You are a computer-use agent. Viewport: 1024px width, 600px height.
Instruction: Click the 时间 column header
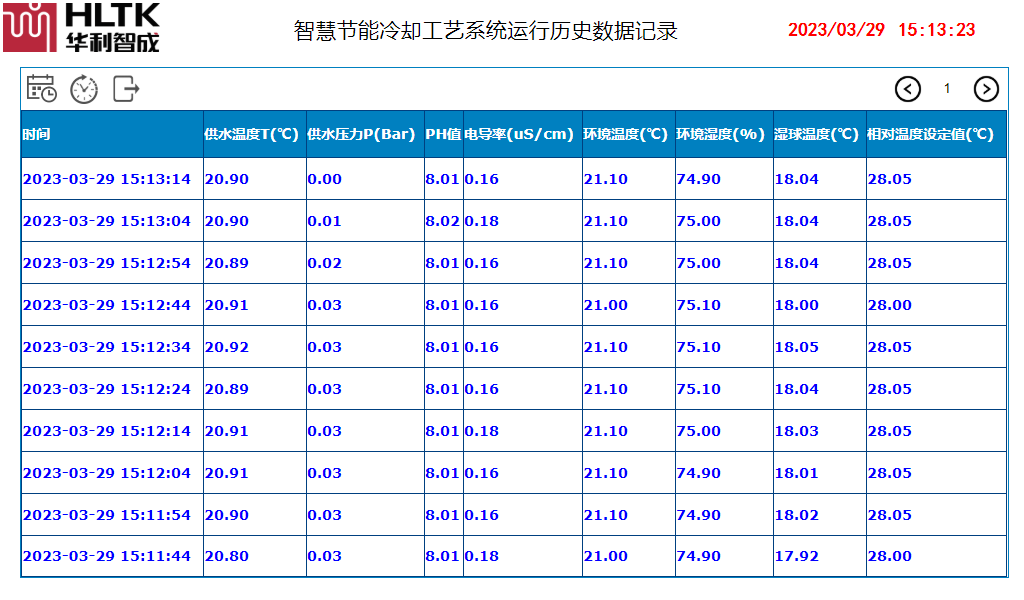(x=36, y=134)
